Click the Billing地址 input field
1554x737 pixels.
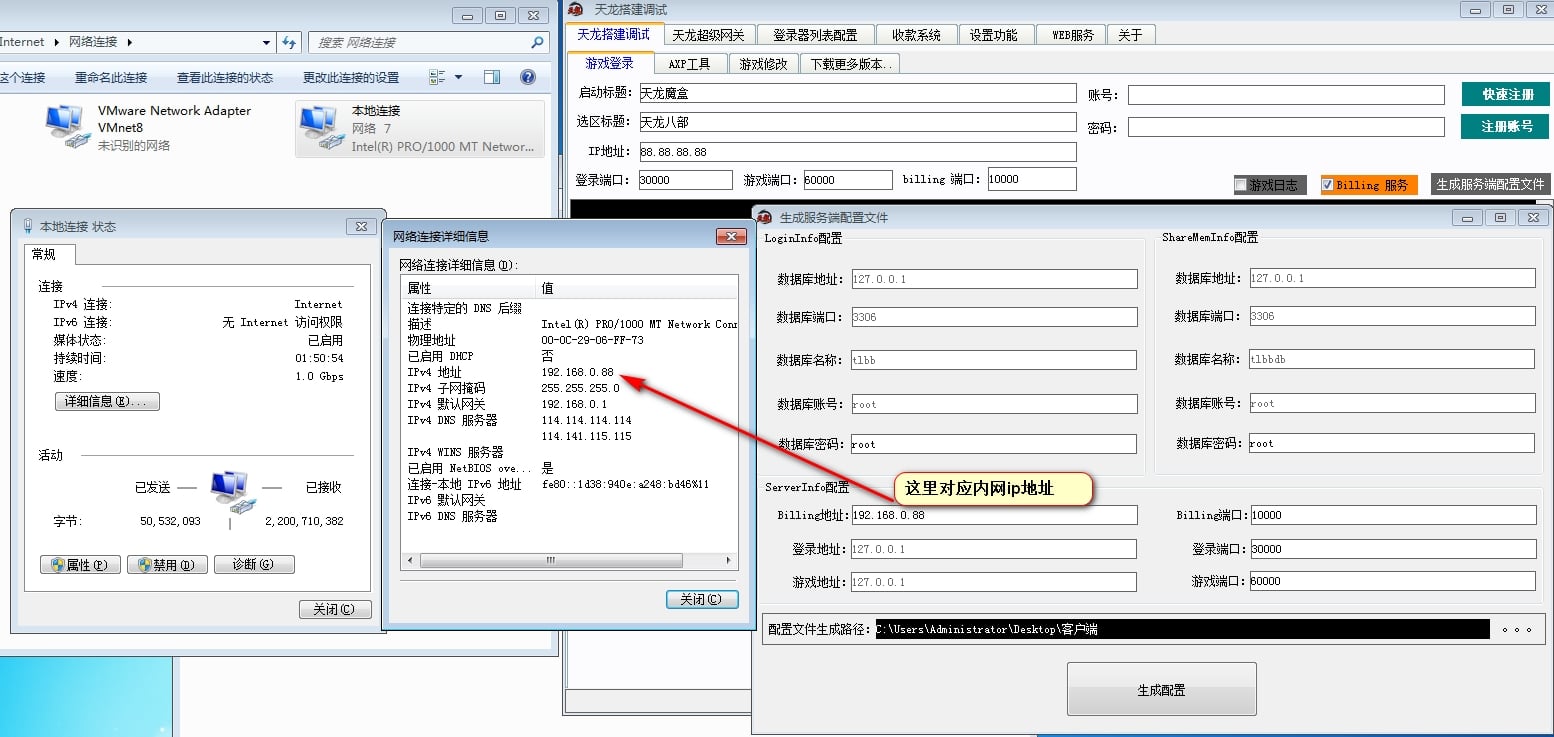pyautogui.click(x=993, y=515)
